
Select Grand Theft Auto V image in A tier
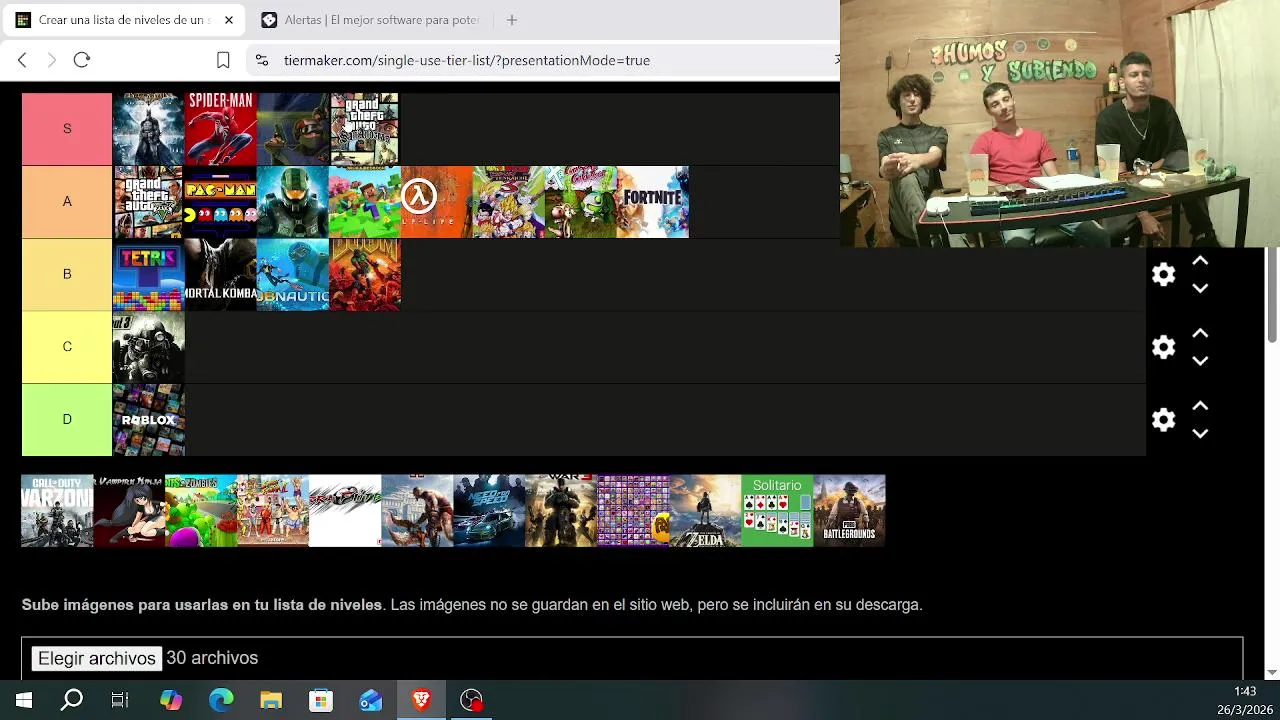(x=148, y=202)
